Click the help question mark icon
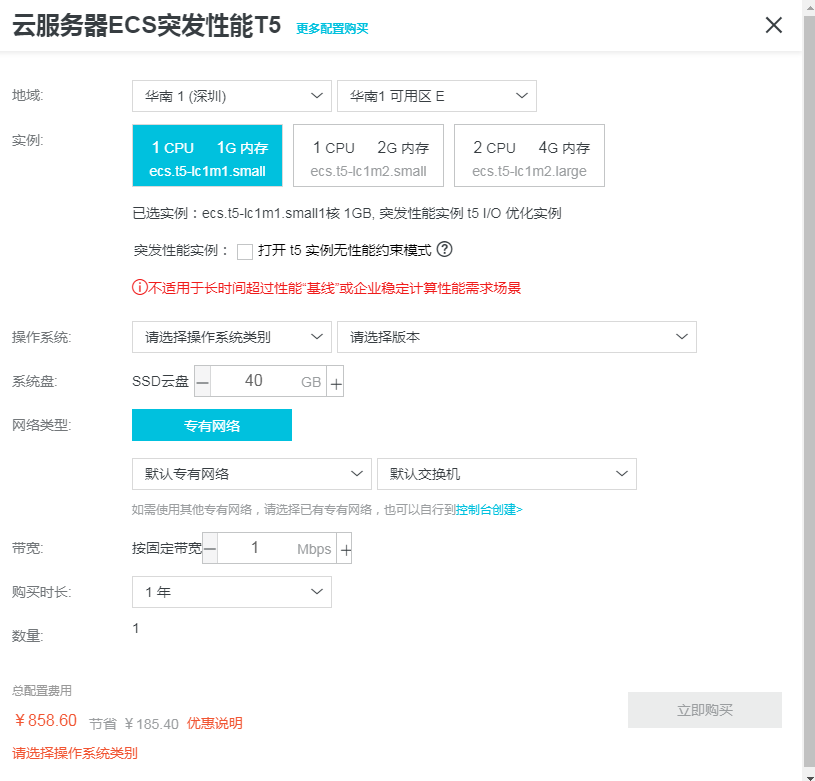The height and width of the screenshot is (781, 815). click(x=444, y=249)
